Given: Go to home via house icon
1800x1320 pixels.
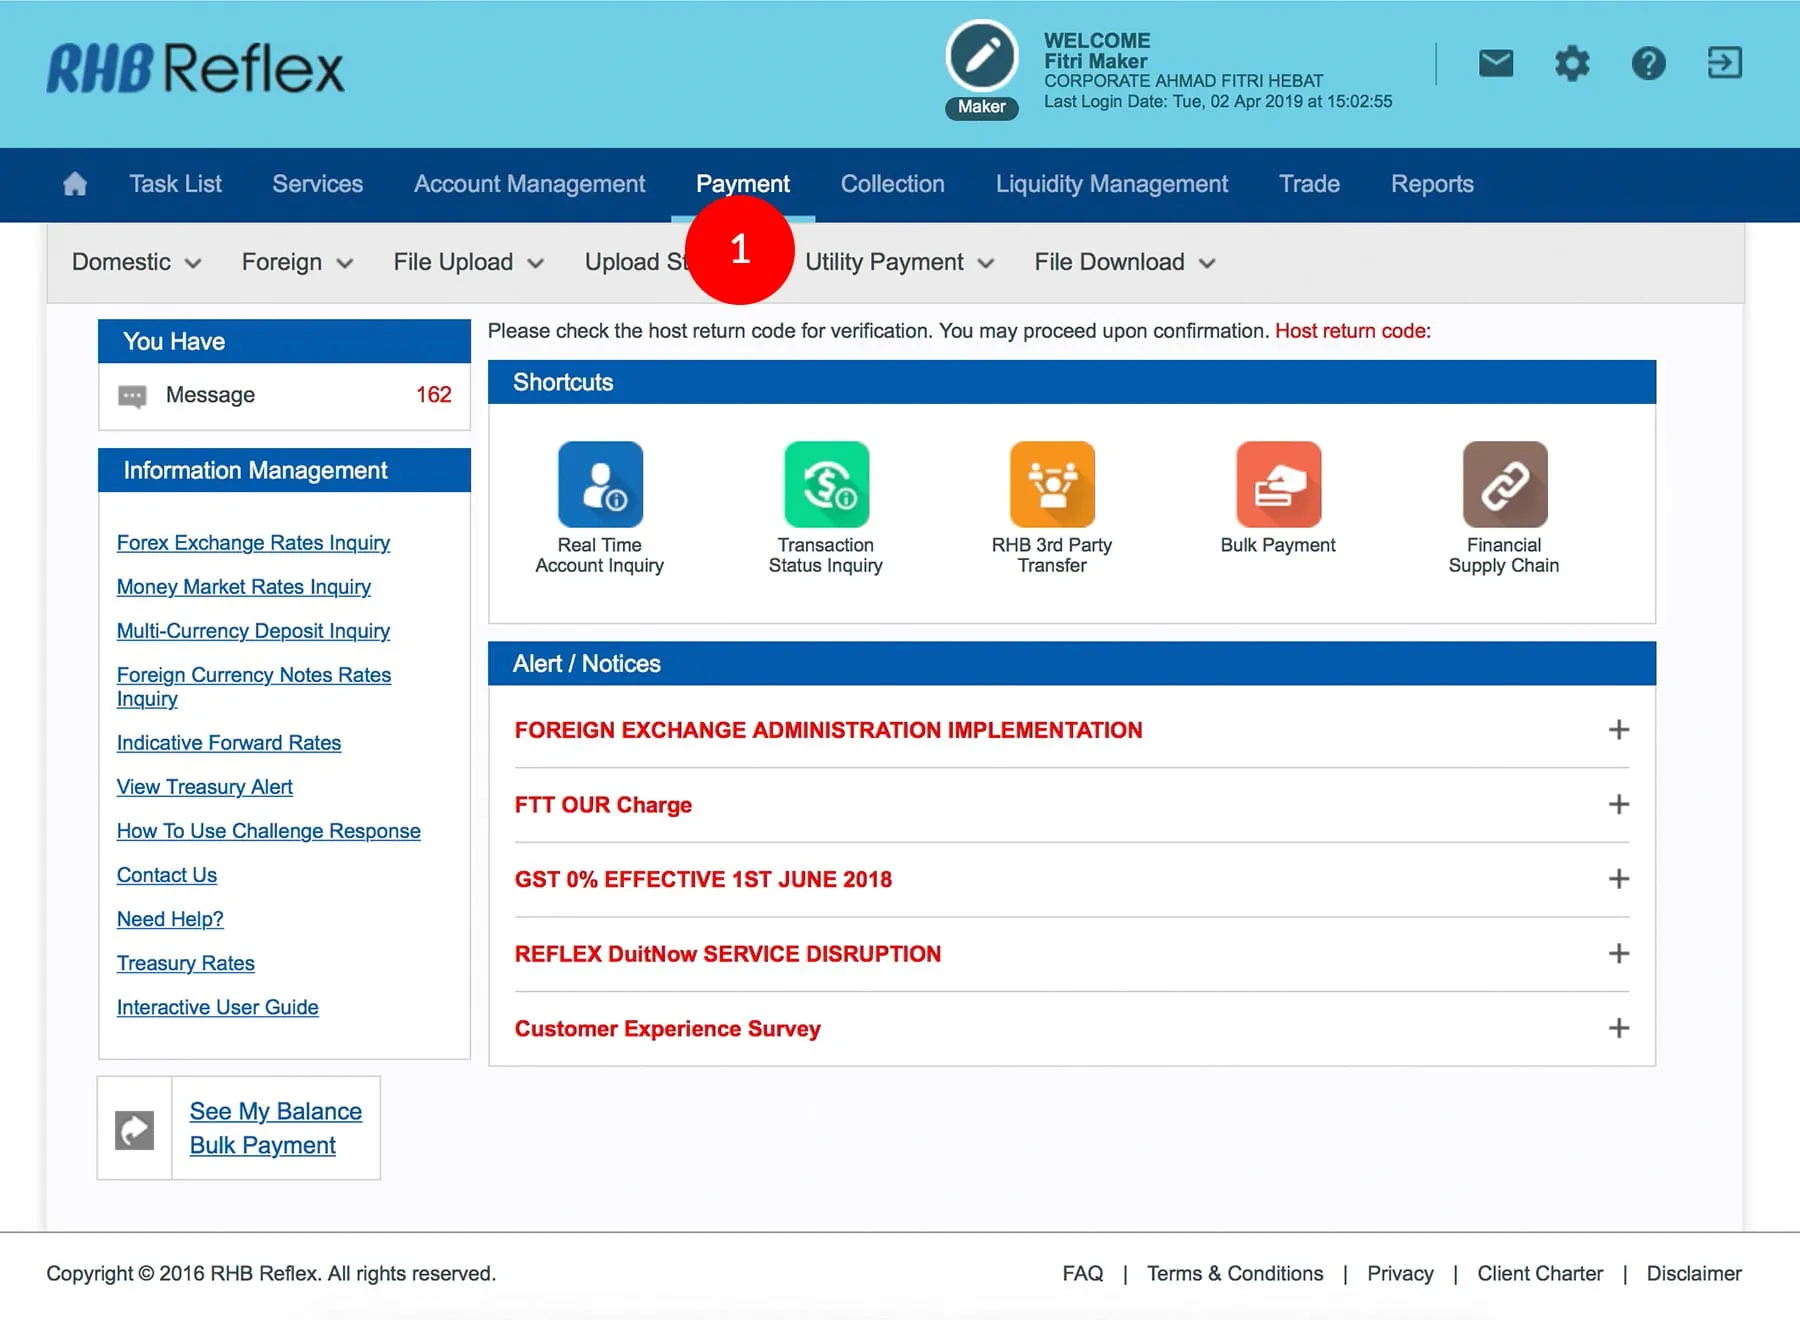Looking at the screenshot, I should coord(75,184).
